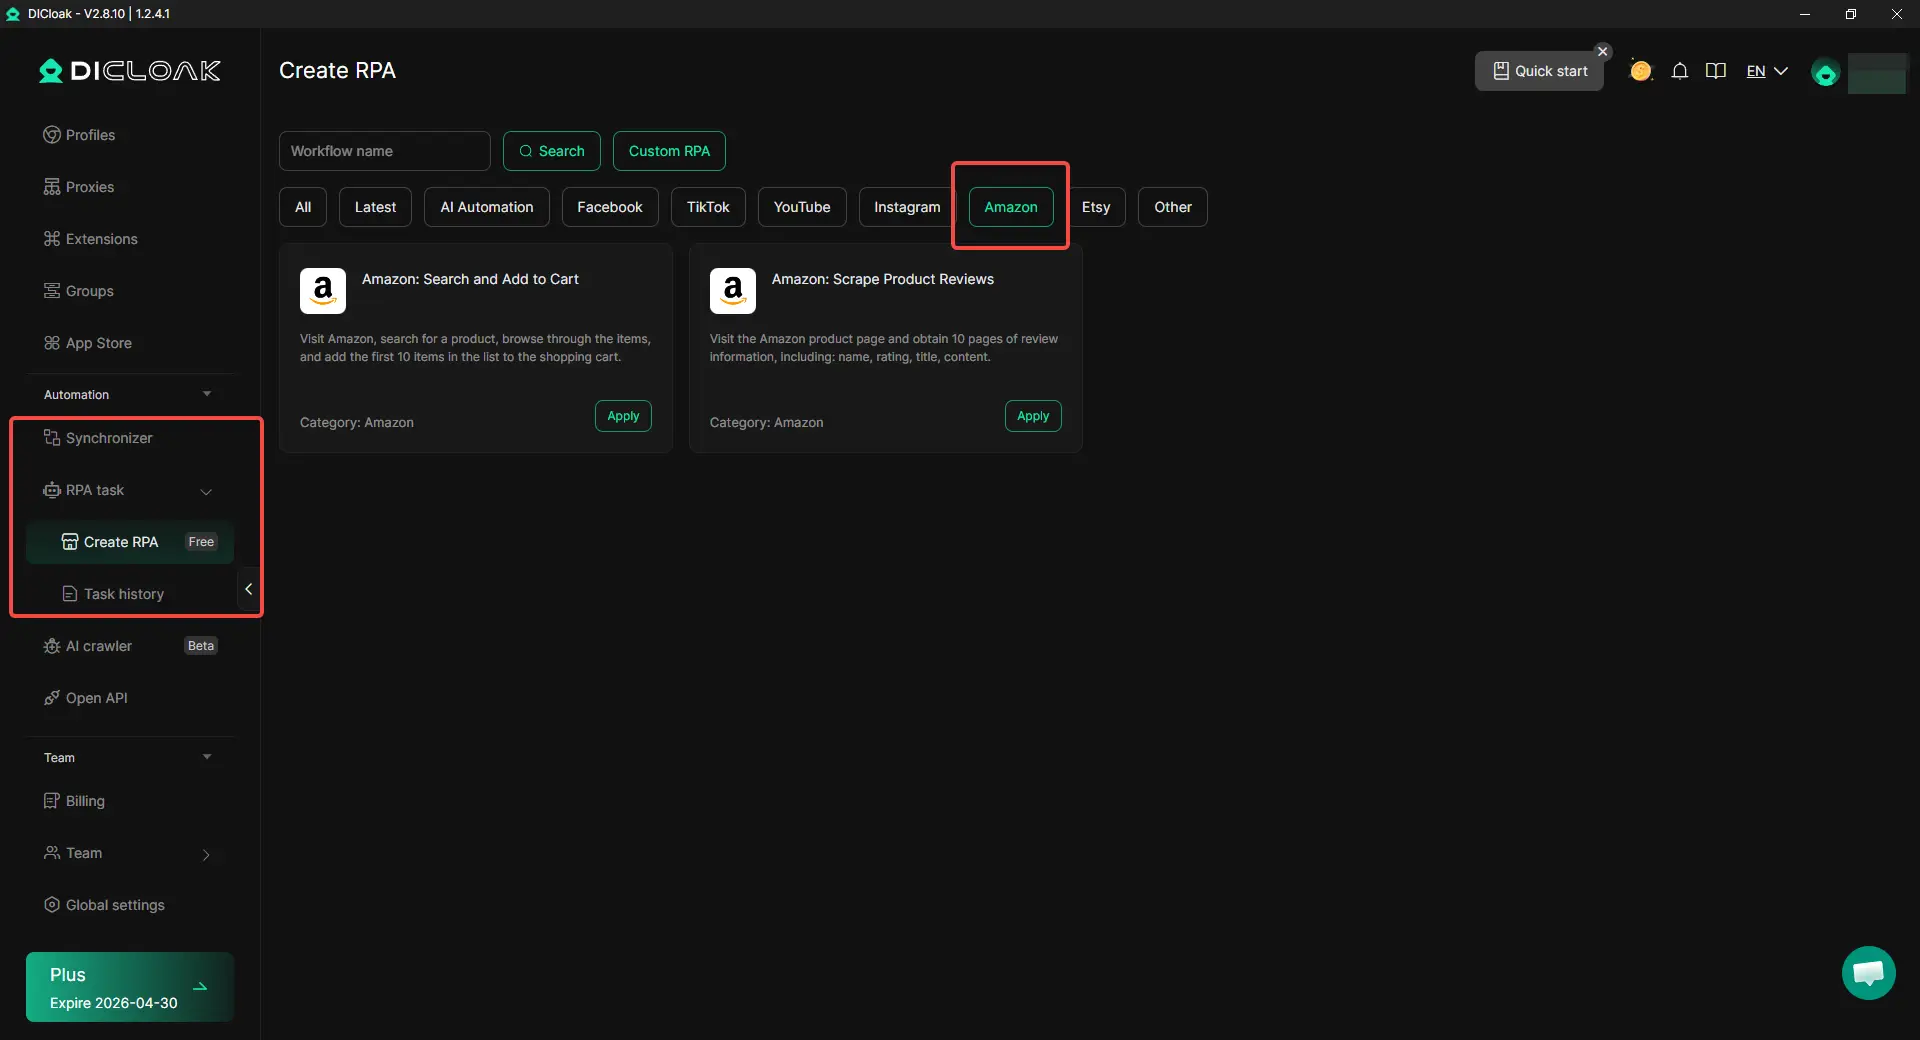The width and height of the screenshot is (1920, 1040).
Task: Open the documentation book icon
Action: tap(1716, 71)
